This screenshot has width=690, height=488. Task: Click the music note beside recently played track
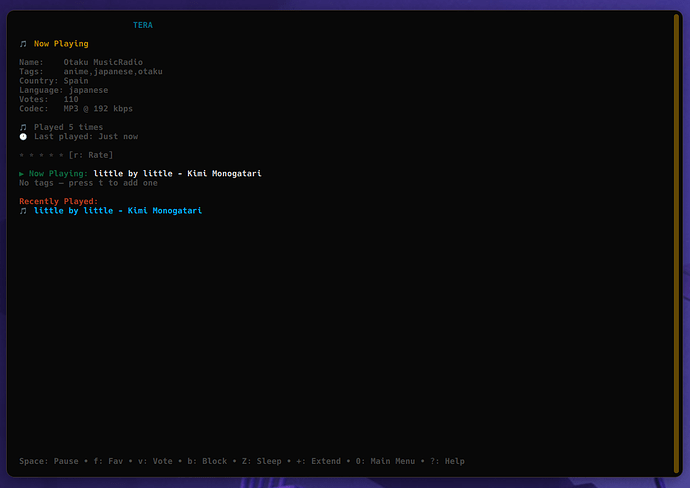[23, 211]
